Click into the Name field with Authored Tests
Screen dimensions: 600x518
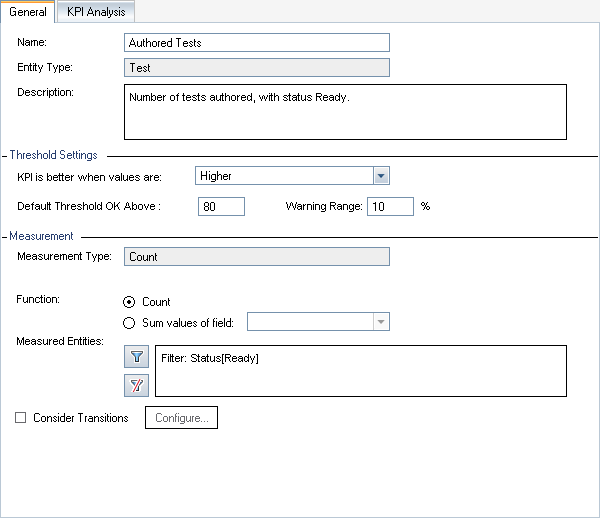coord(257,43)
